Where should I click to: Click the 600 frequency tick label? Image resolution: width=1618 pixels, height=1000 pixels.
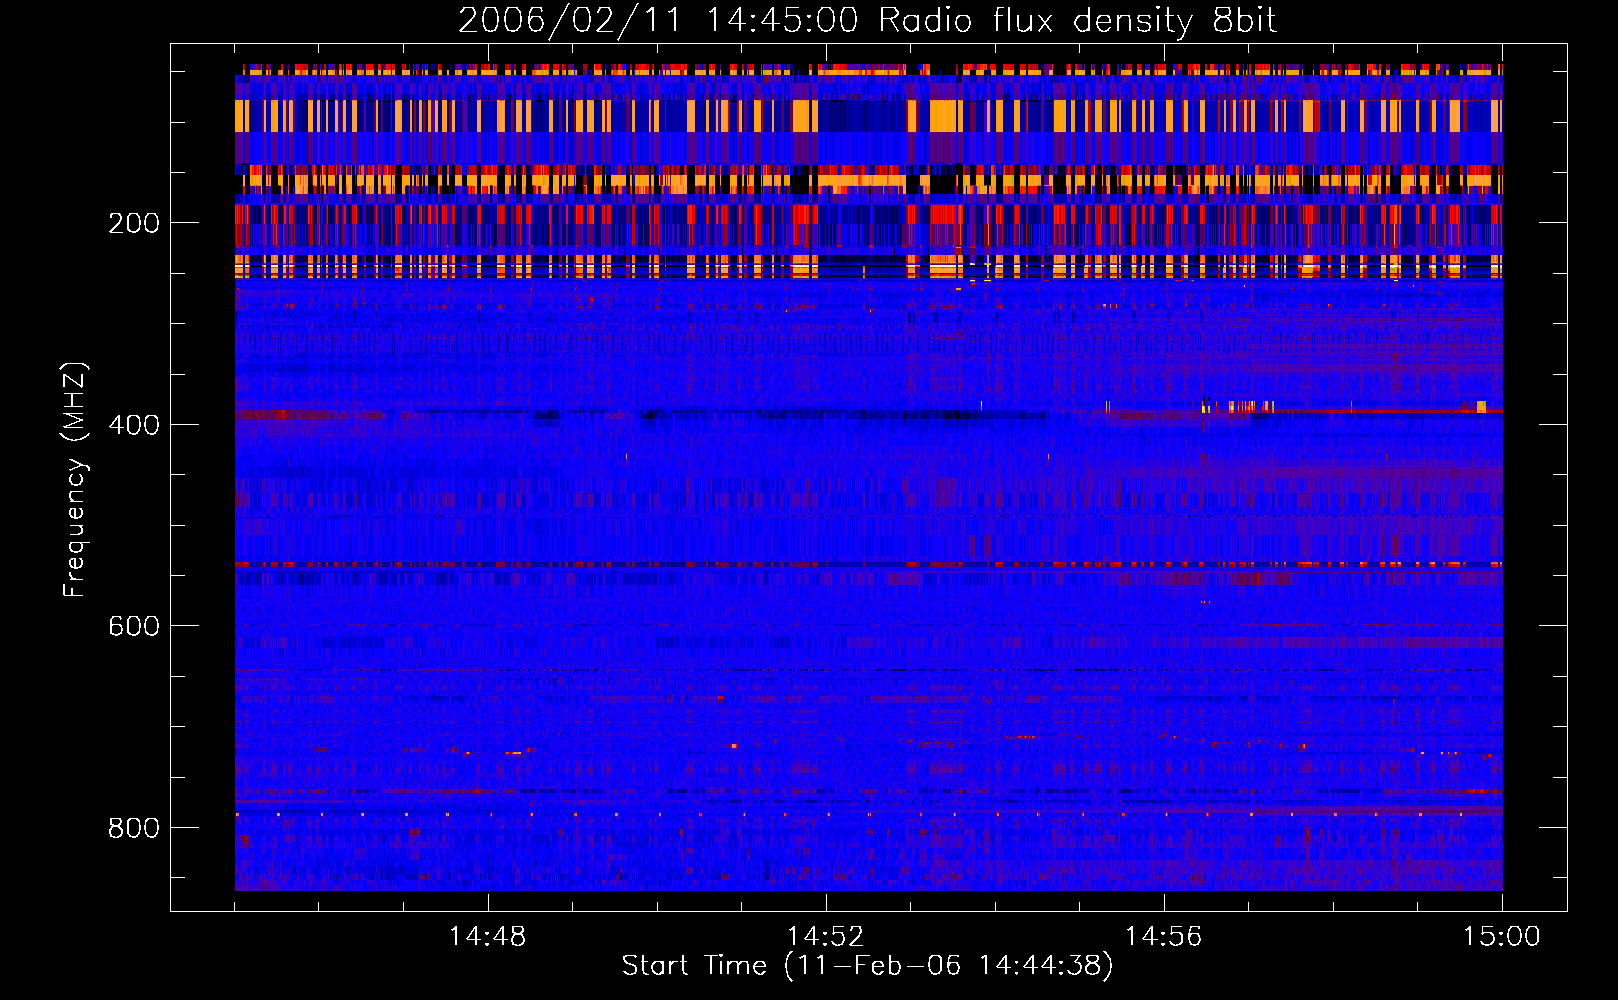pos(134,626)
